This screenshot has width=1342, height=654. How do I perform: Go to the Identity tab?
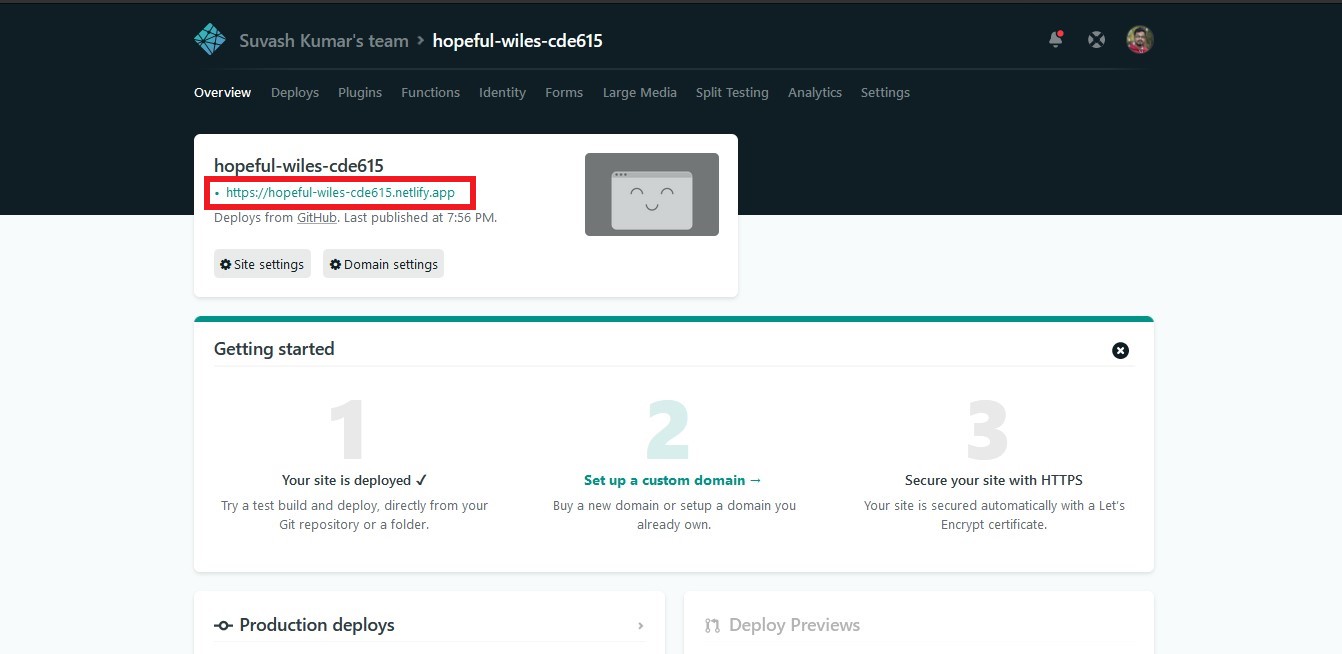(502, 92)
